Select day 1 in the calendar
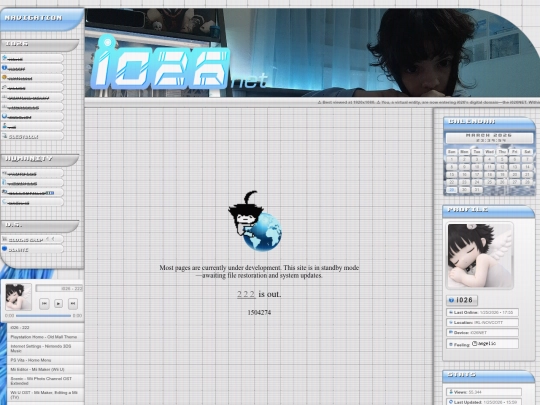This screenshot has width=540, height=405. 451,159
